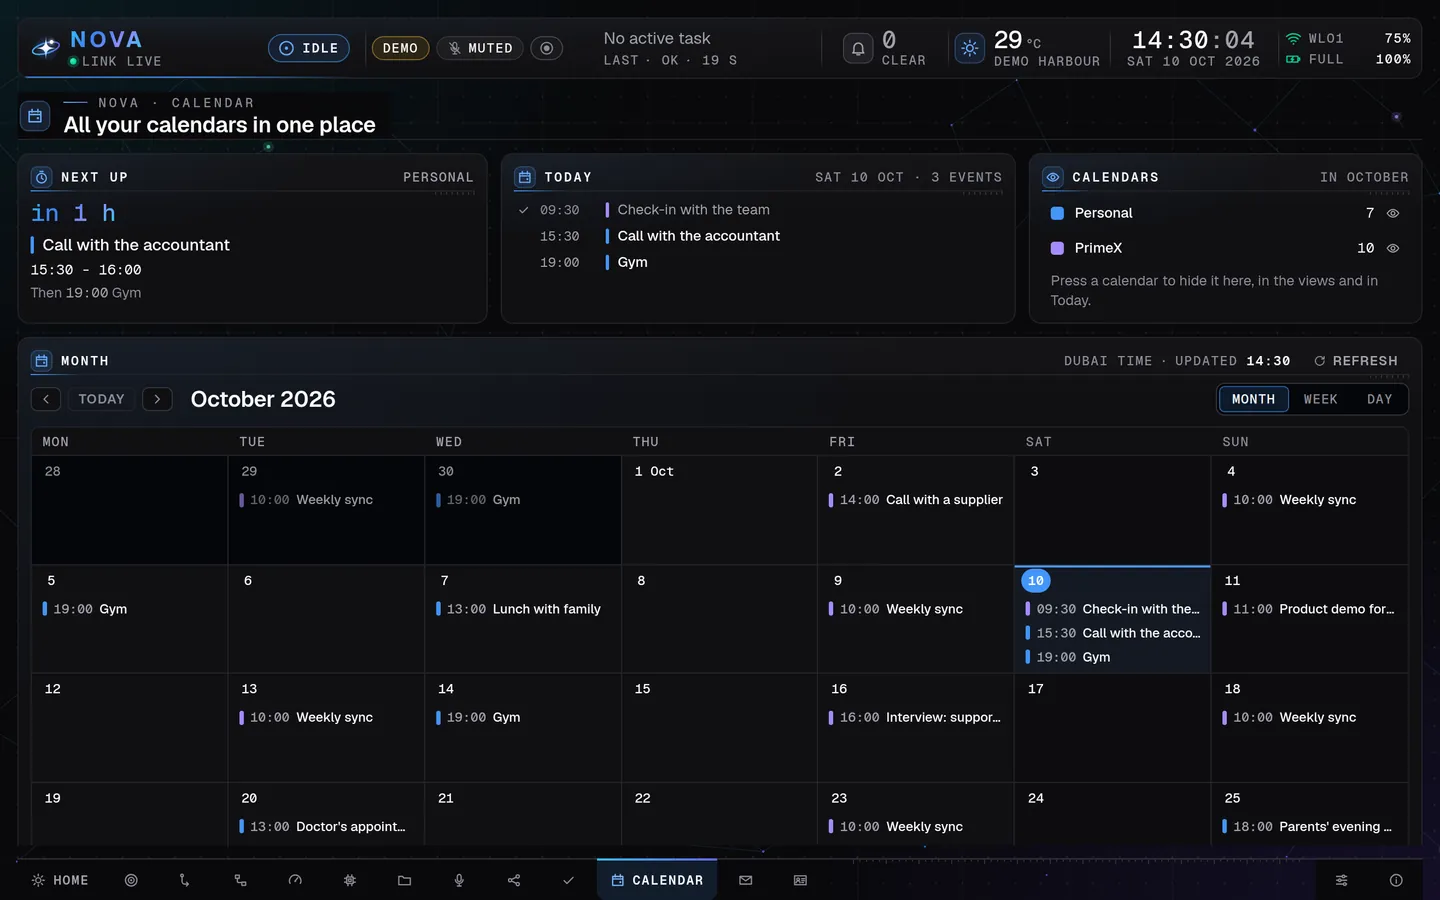The height and width of the screenshot is (900, 1440).
Task: Open the Calendar tab in bottom nav
Action: (x=657, y=880)
